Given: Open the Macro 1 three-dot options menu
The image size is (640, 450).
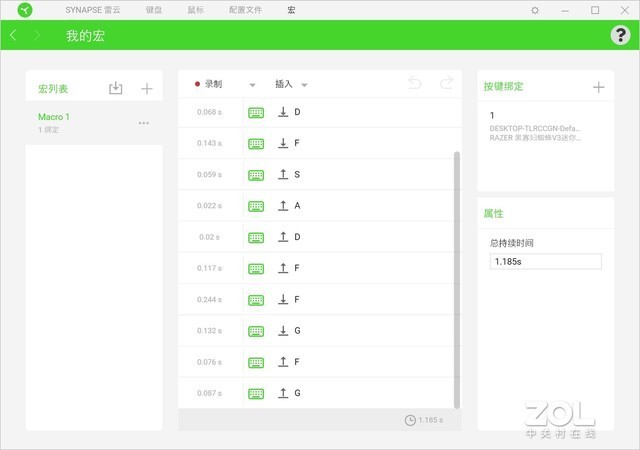Looking at the screenshot, I should click(x=144, y=123).
